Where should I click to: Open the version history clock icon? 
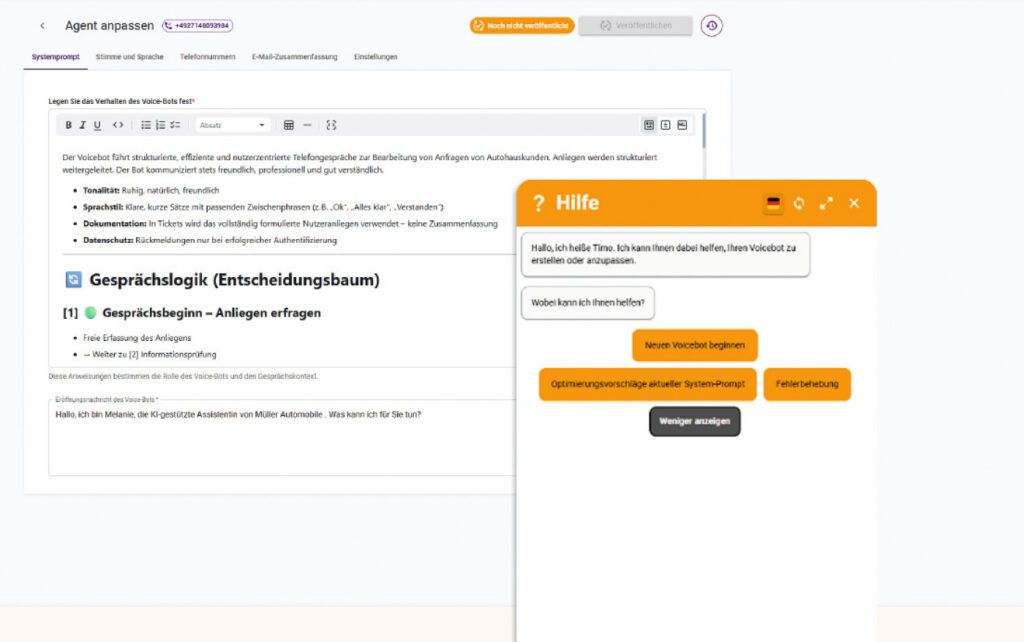pyautogui.click(x=711, y=25)
